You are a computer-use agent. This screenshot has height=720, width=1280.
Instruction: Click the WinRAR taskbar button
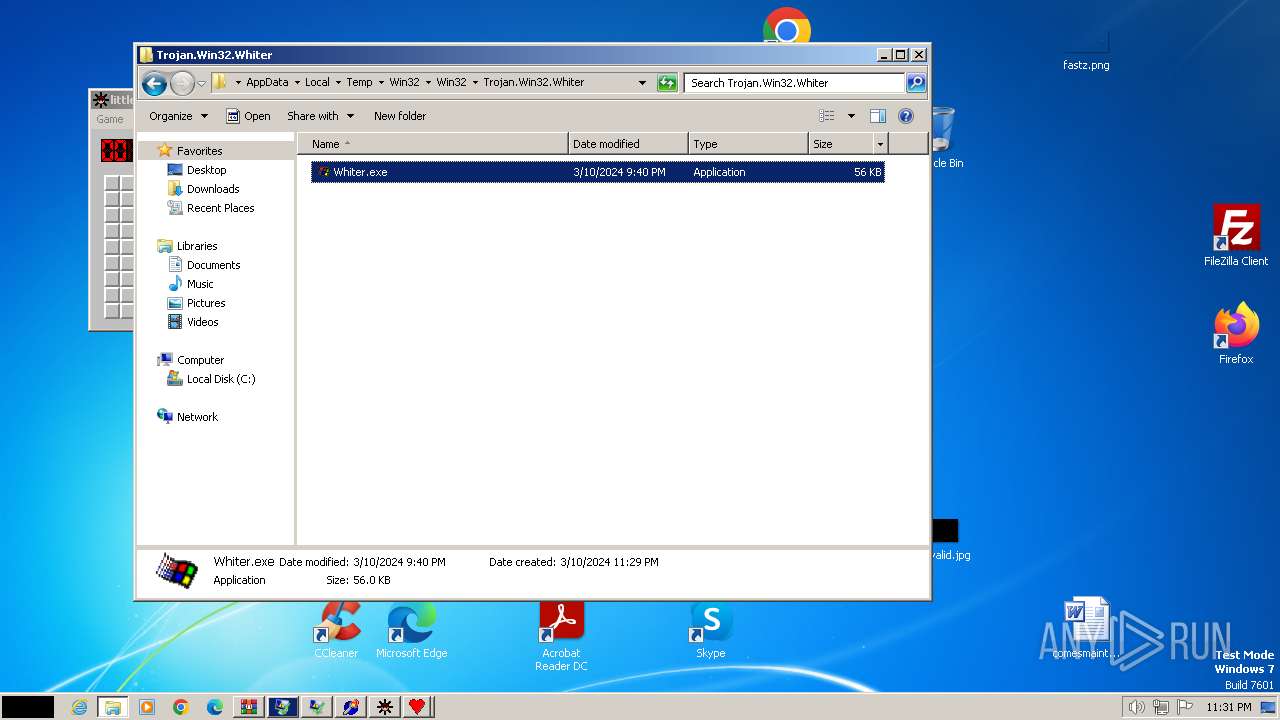(x=249, y=707)
